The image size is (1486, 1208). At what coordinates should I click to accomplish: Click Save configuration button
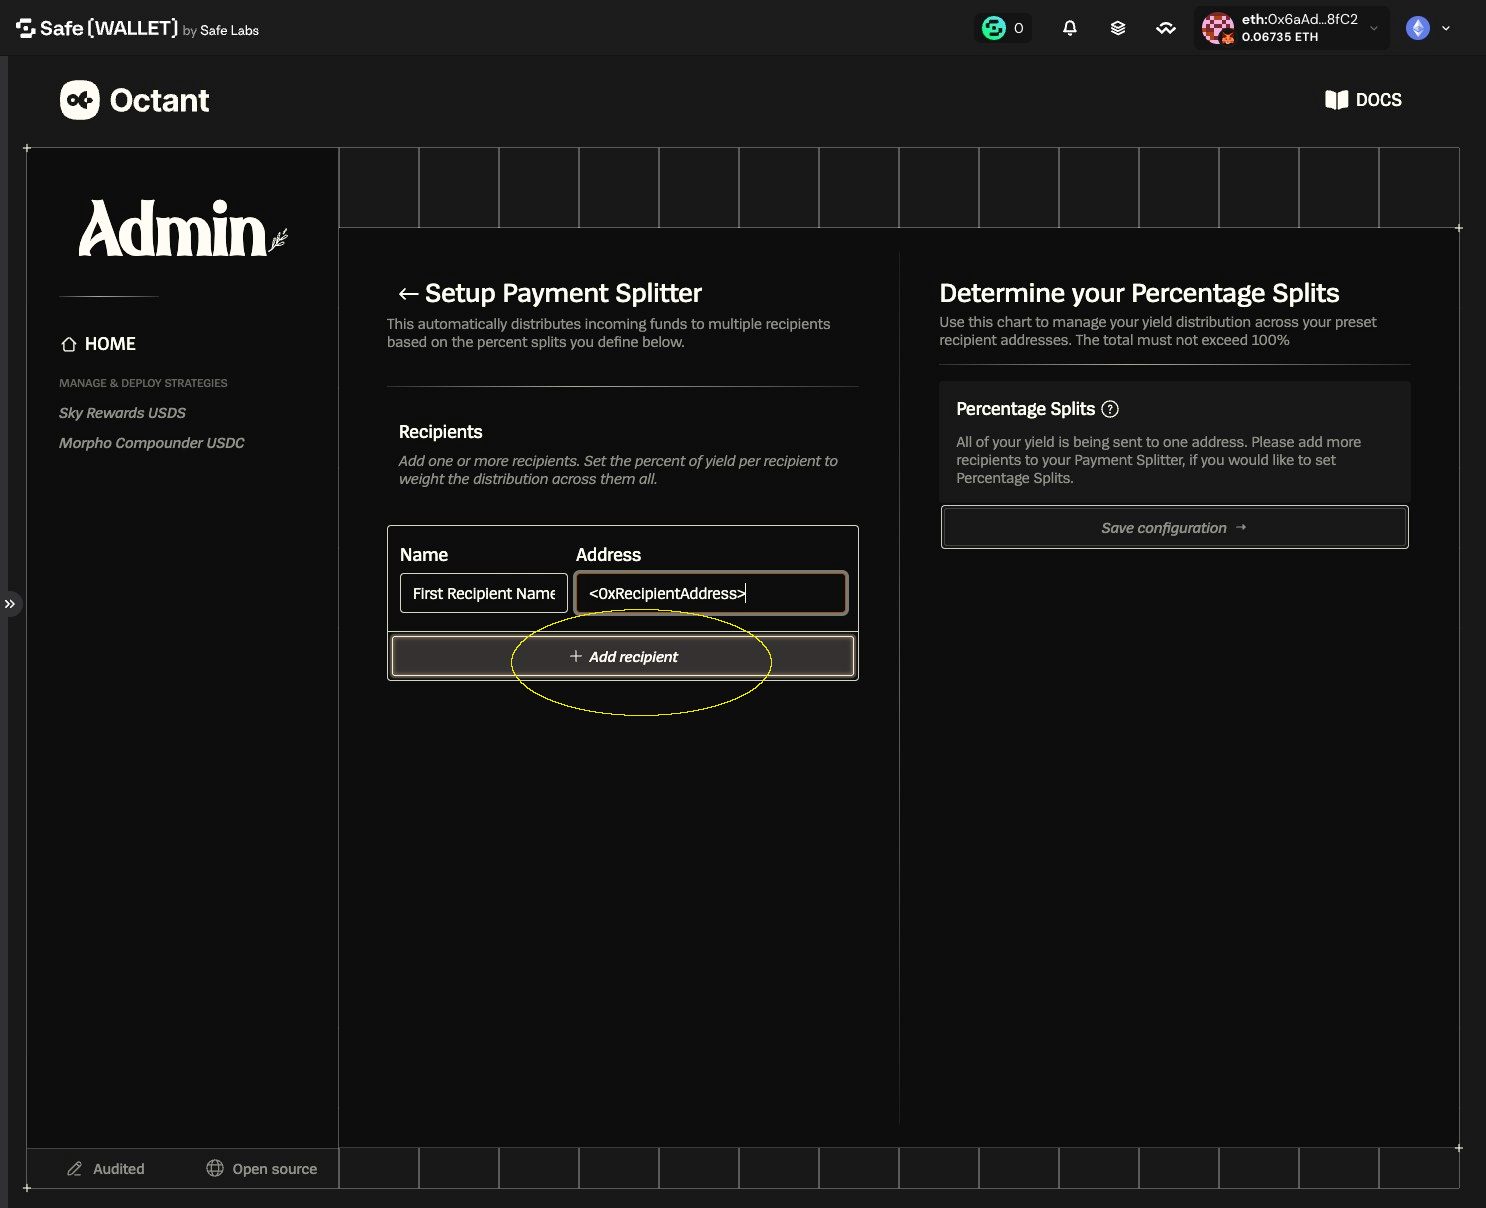click(1175, 527)
